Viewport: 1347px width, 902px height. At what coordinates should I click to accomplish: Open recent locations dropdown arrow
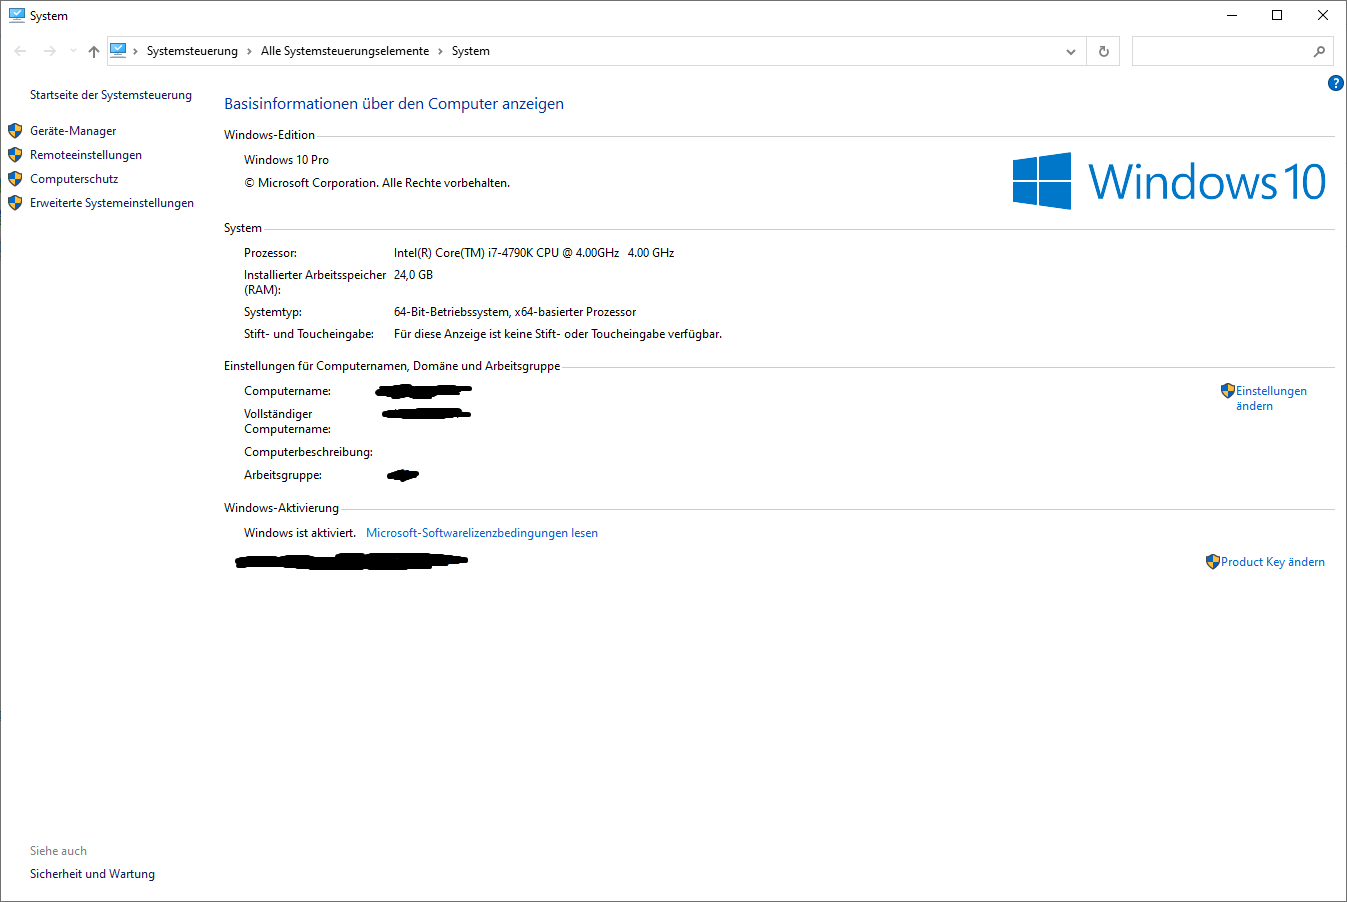click(x=73, y=51)
